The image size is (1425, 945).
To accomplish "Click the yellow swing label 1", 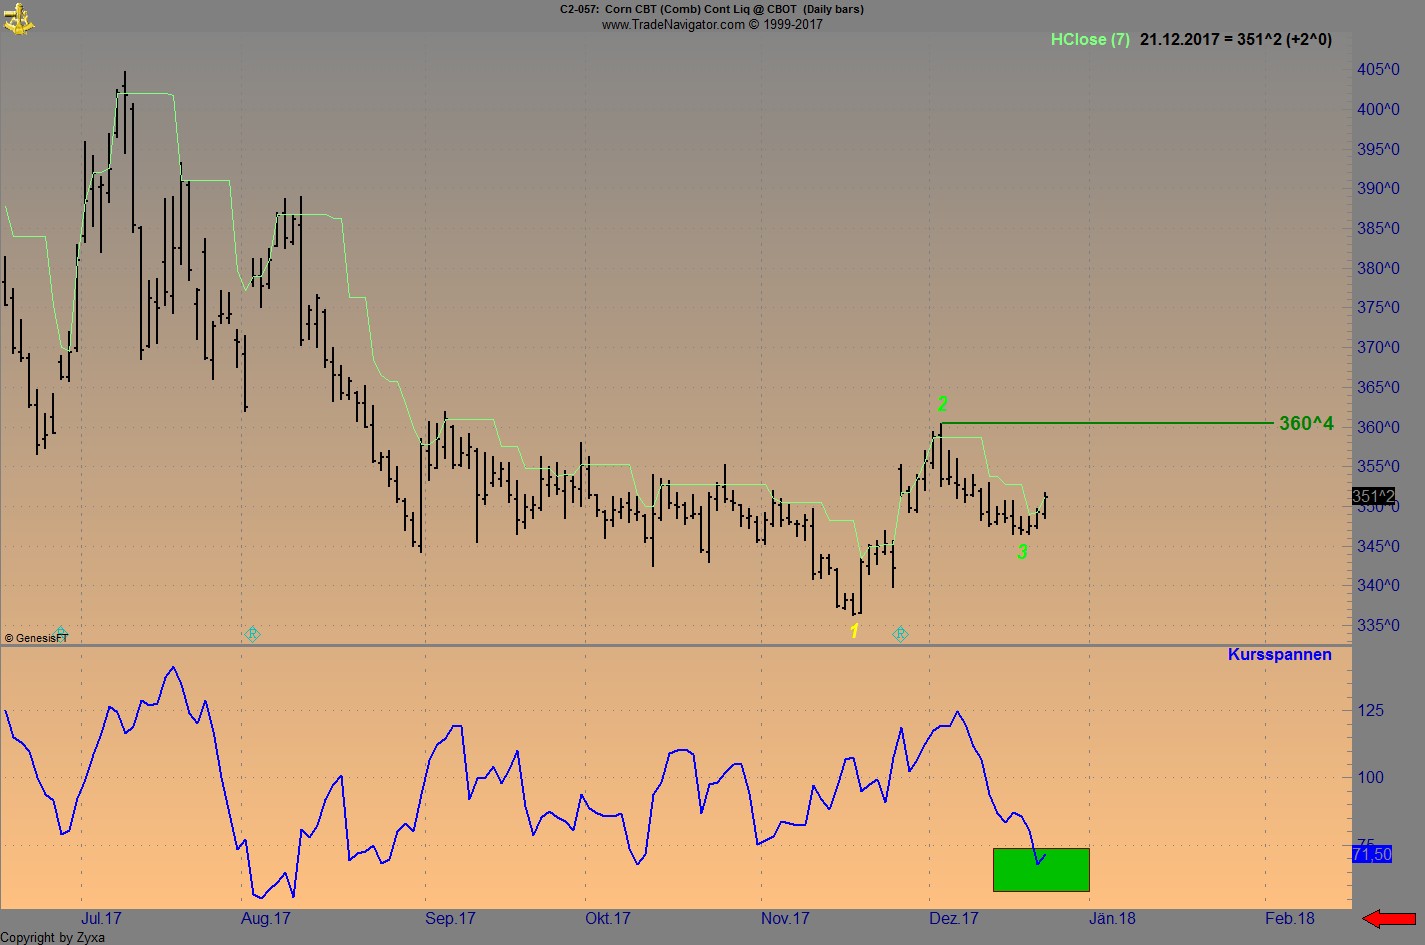I will (x=854, y=630).
